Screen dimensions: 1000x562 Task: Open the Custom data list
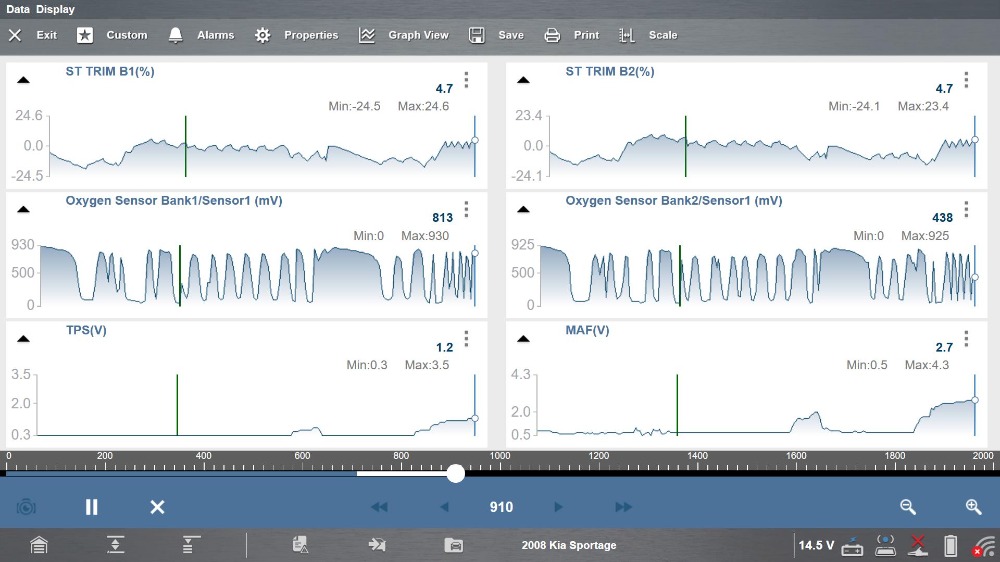113,35
